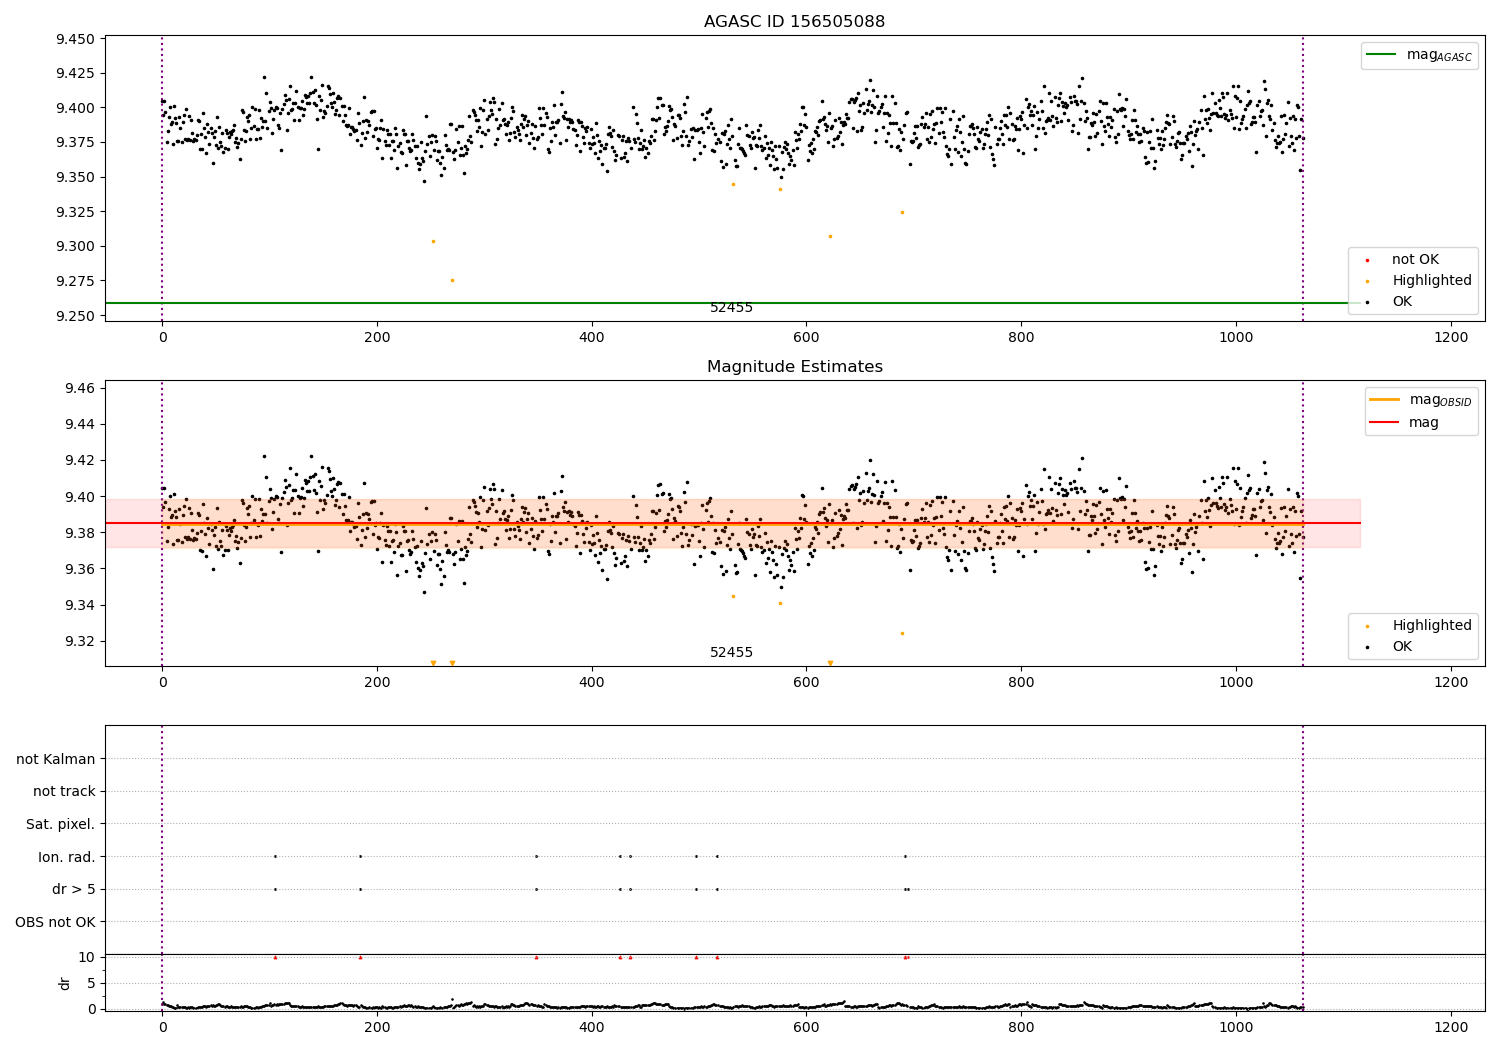Click the lowest orange highlighted point near 9.275

[x=452, y=281]
